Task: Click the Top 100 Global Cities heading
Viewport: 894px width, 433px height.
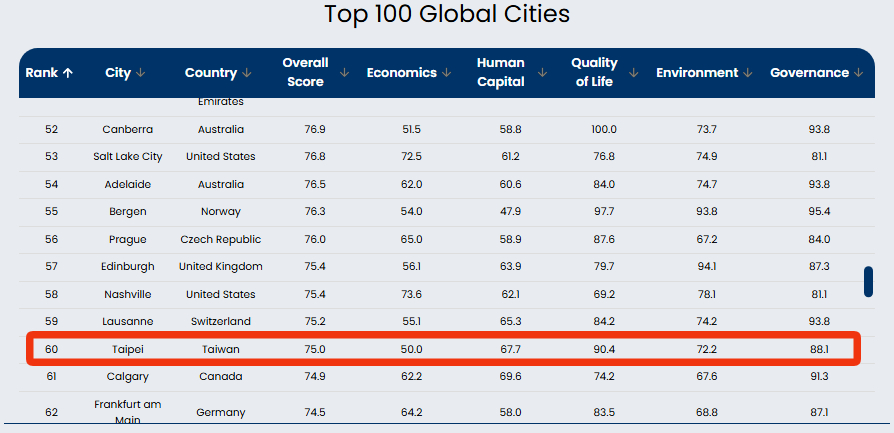Action: (447, 14)
